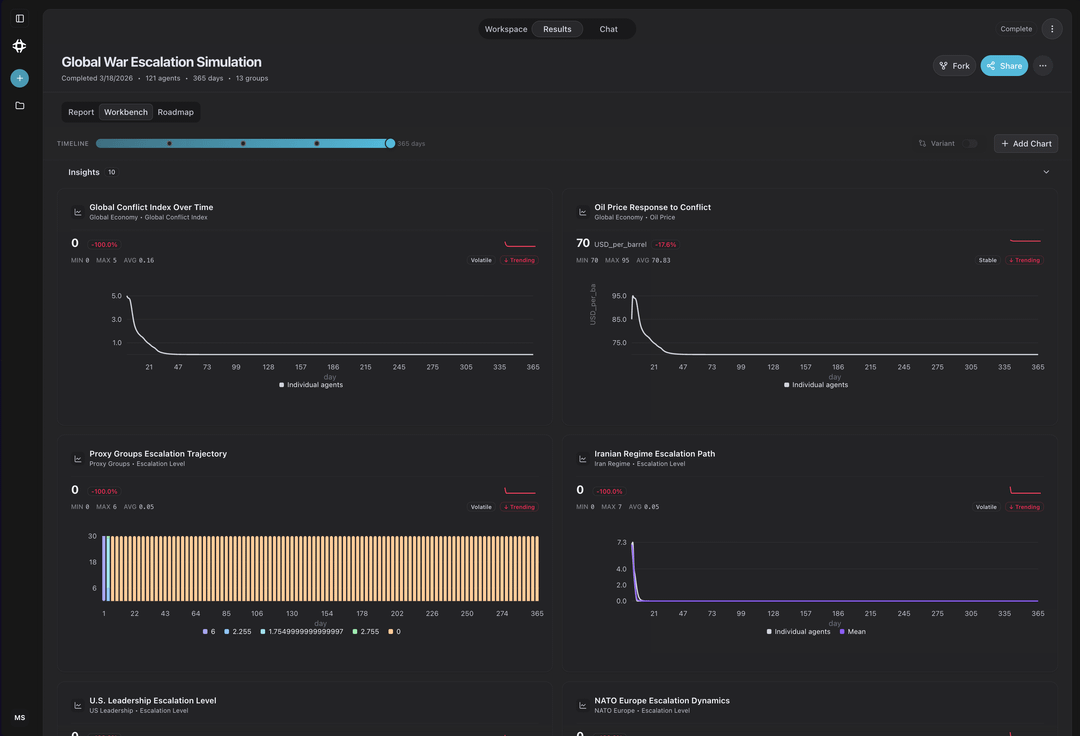The height and width of the screenshot is (736, 1080).
Task: Toggle the left sidebar panel icon
Action: click(x=20, y=18)
